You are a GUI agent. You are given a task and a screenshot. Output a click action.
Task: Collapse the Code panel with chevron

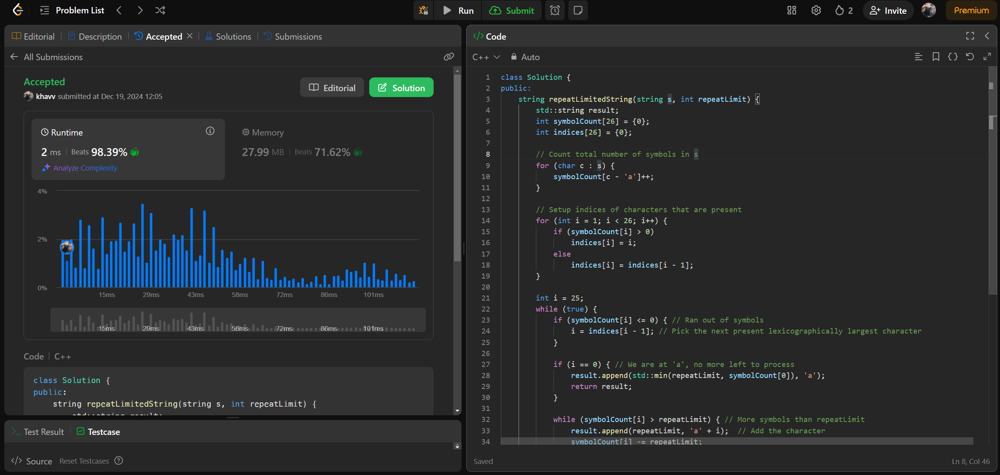[987, 36]
